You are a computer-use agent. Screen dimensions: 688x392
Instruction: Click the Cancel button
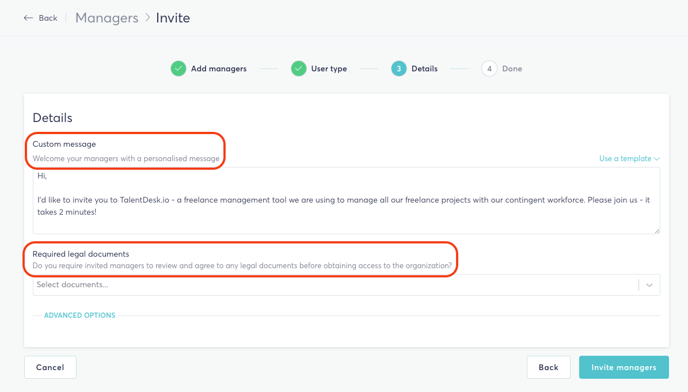50,367
